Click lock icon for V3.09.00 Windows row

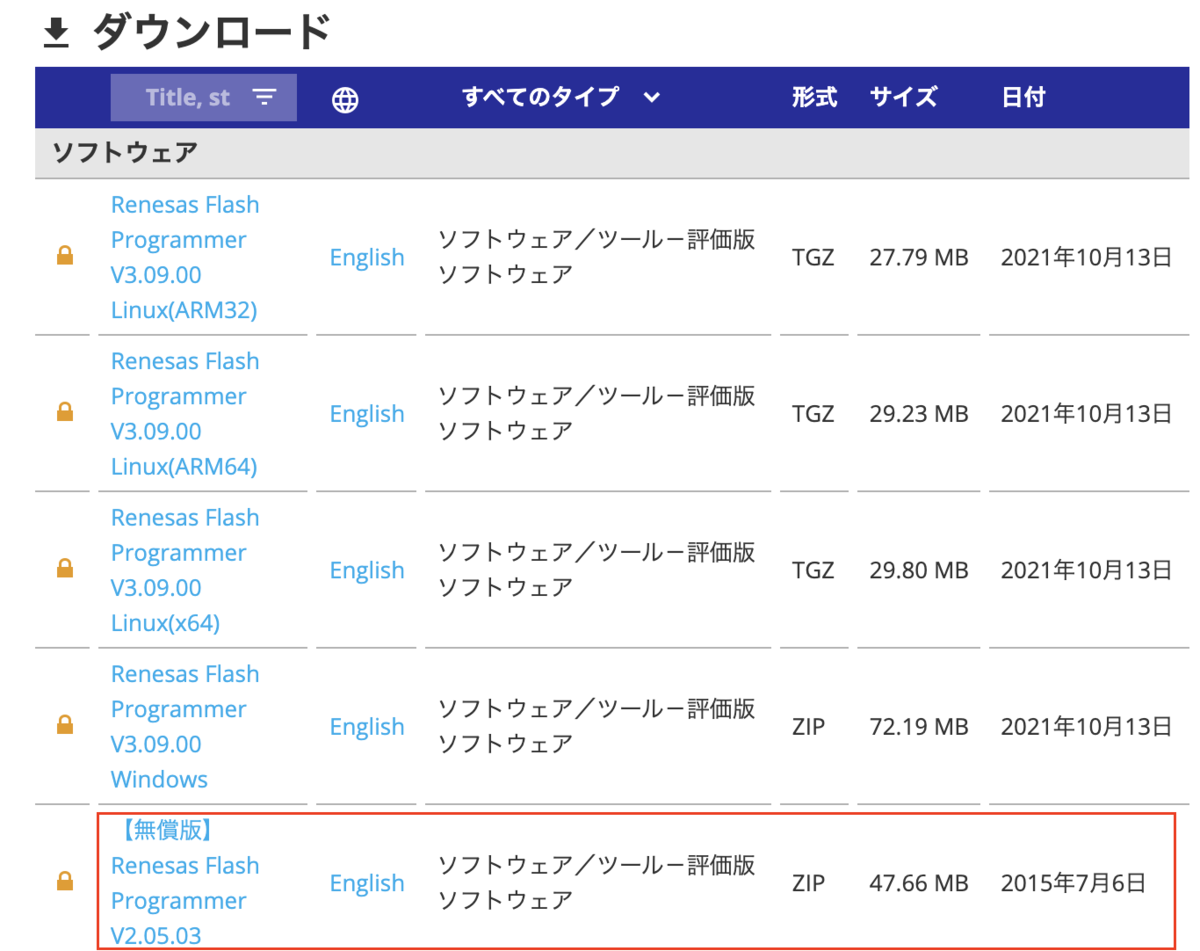point(65,726)
